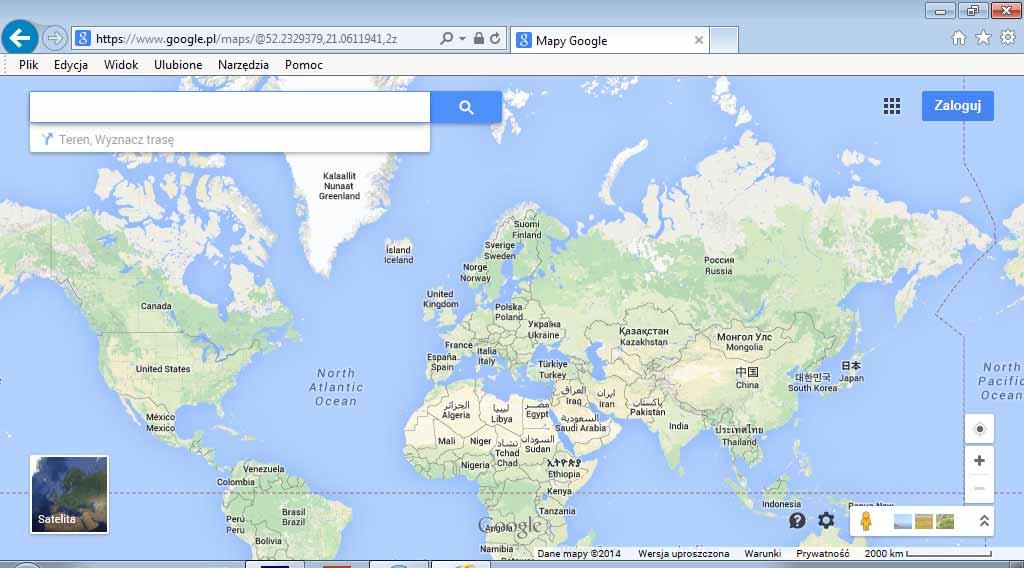Click the Street View pegman icon
This screenshot has height=568, width=1024.
click(x=866, y=521)
